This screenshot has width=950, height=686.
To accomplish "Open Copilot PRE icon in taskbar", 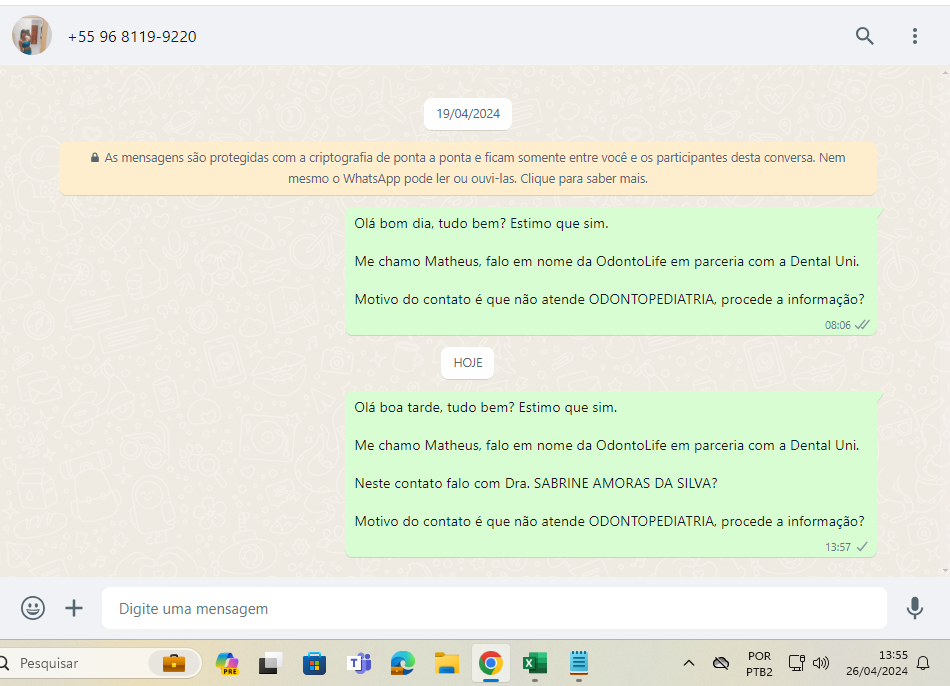I will (227, 664).
